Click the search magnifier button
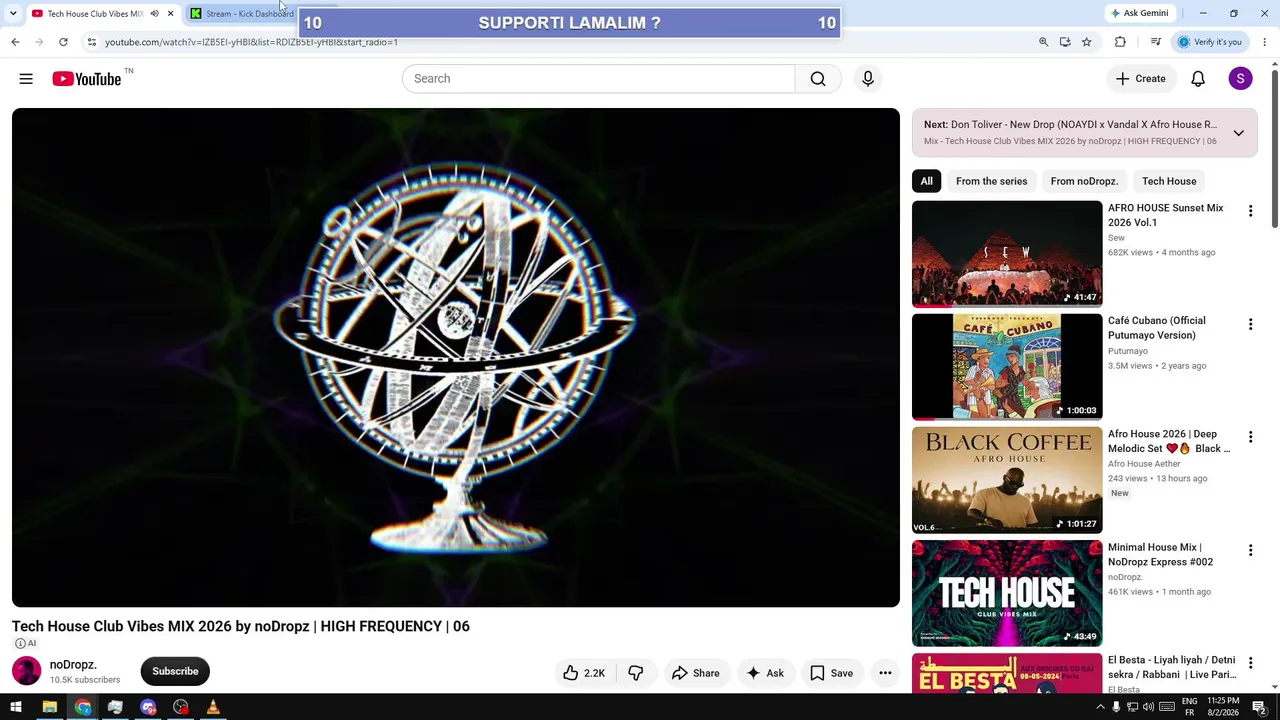This screenshot has width=1280, height=720. pyautogui.click(x=818, y=79)
